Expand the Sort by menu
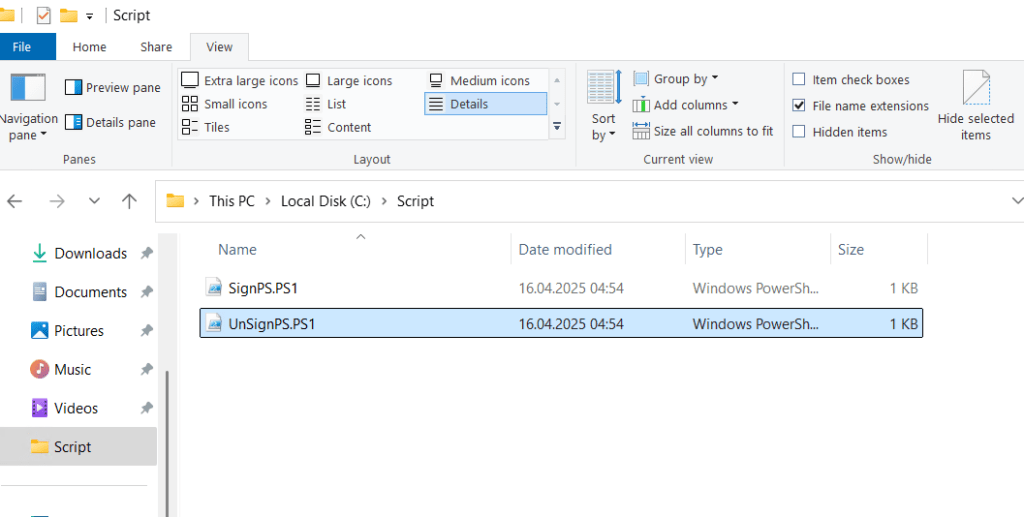The height and width of the screenshot is (517, 1024). click(x=603, y=126)
